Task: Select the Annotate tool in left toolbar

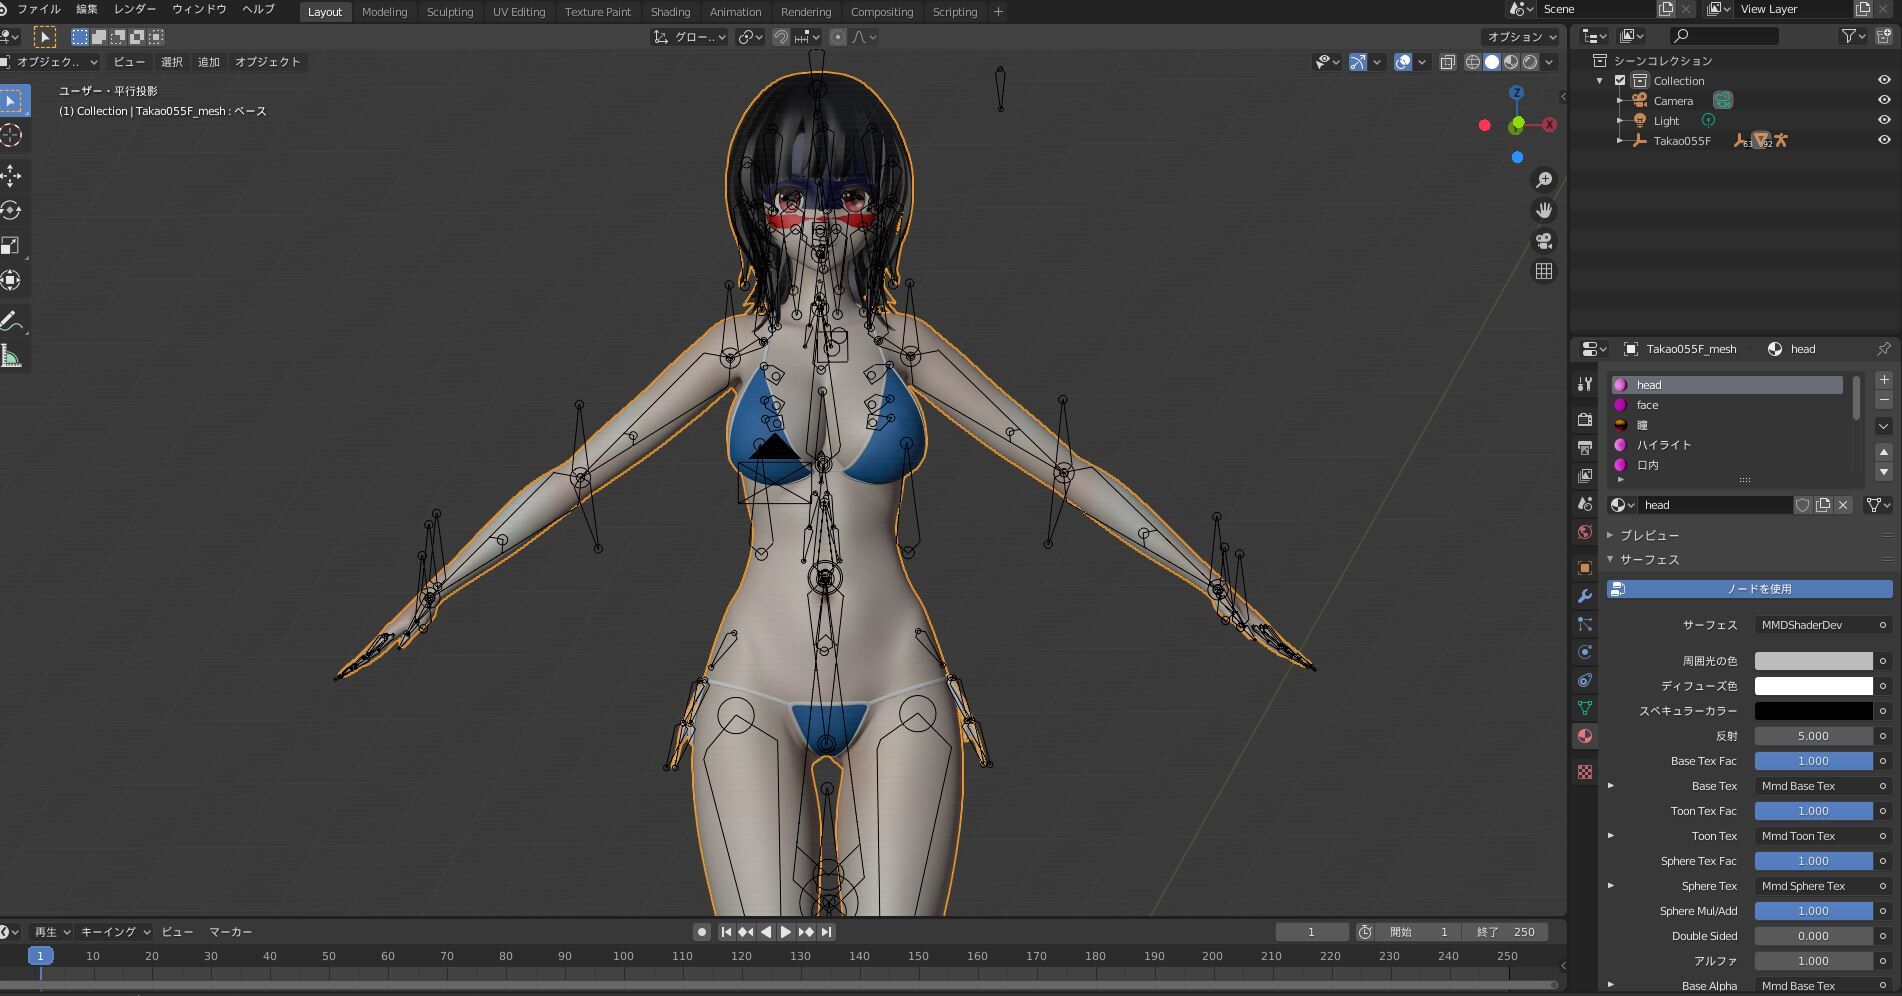Action: coord(11,321)
